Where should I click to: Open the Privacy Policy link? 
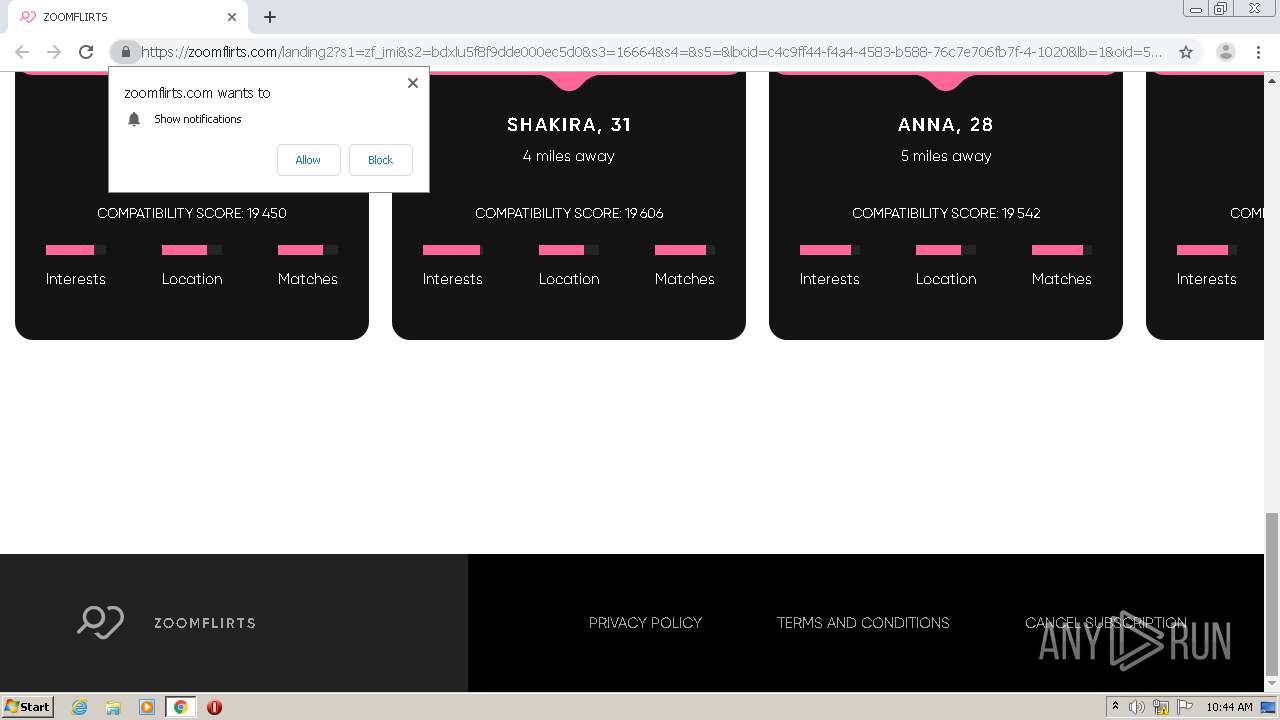pos(645,622)
